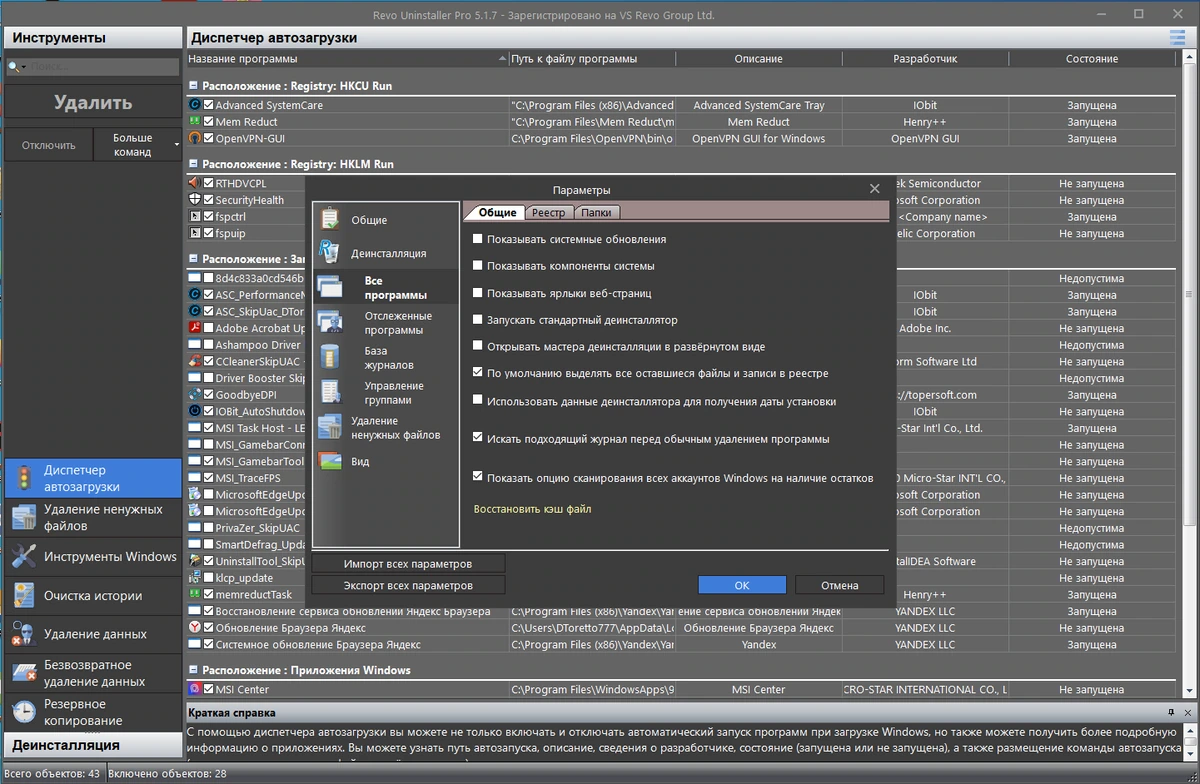Close the Параметры dialog

(874, 189)
